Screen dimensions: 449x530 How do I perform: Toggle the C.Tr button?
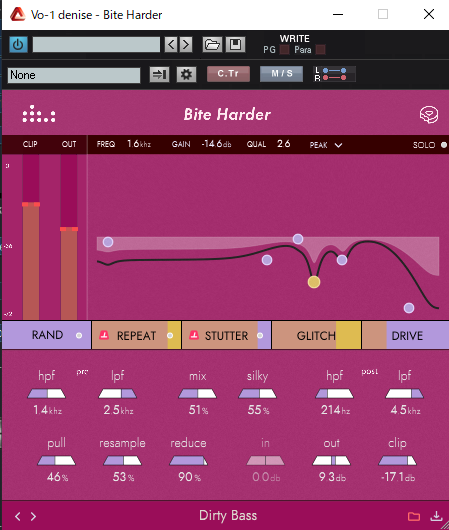tap(228, 74)
